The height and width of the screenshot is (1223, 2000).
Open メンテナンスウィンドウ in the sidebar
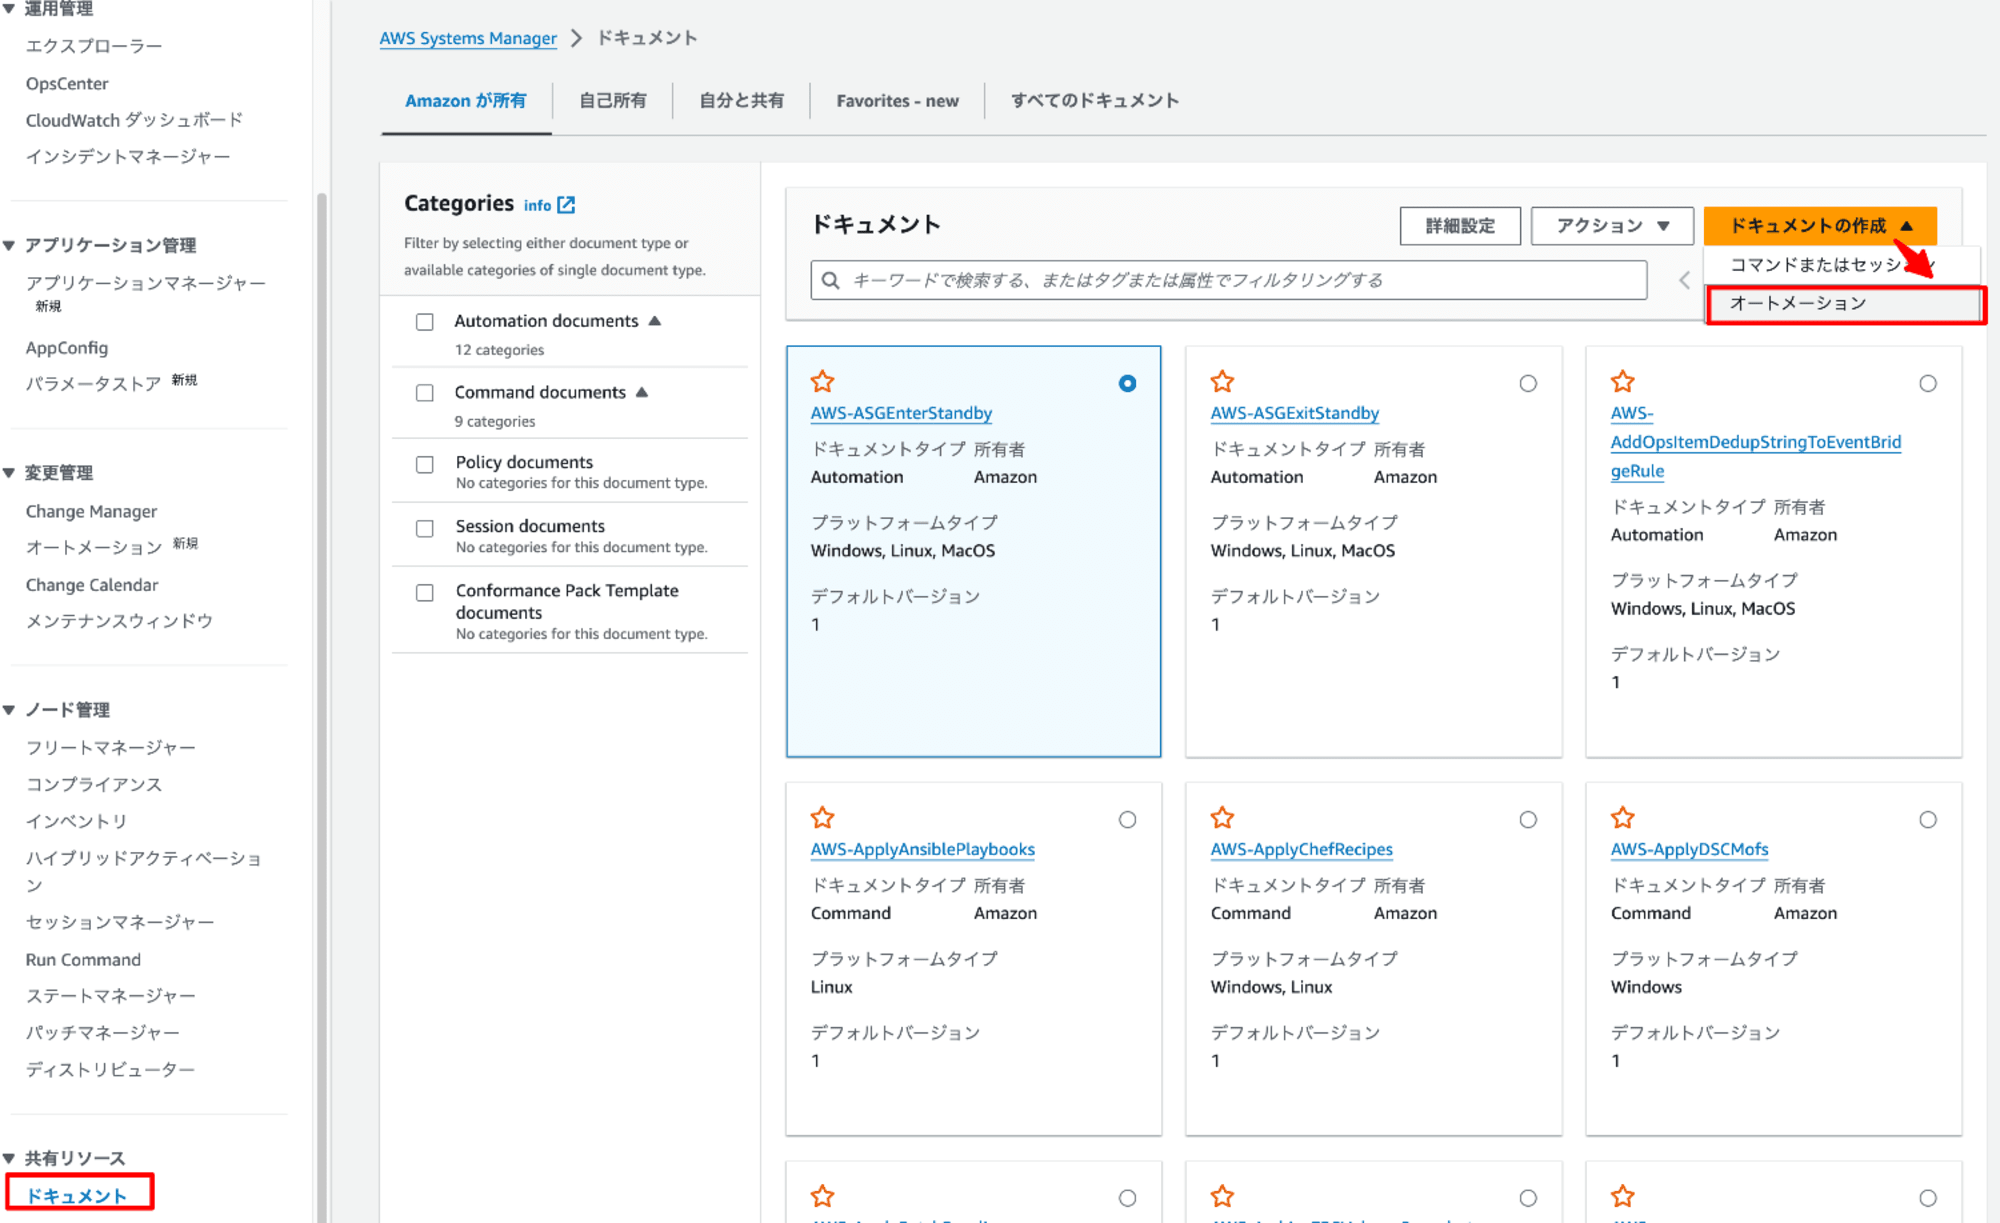119,621
